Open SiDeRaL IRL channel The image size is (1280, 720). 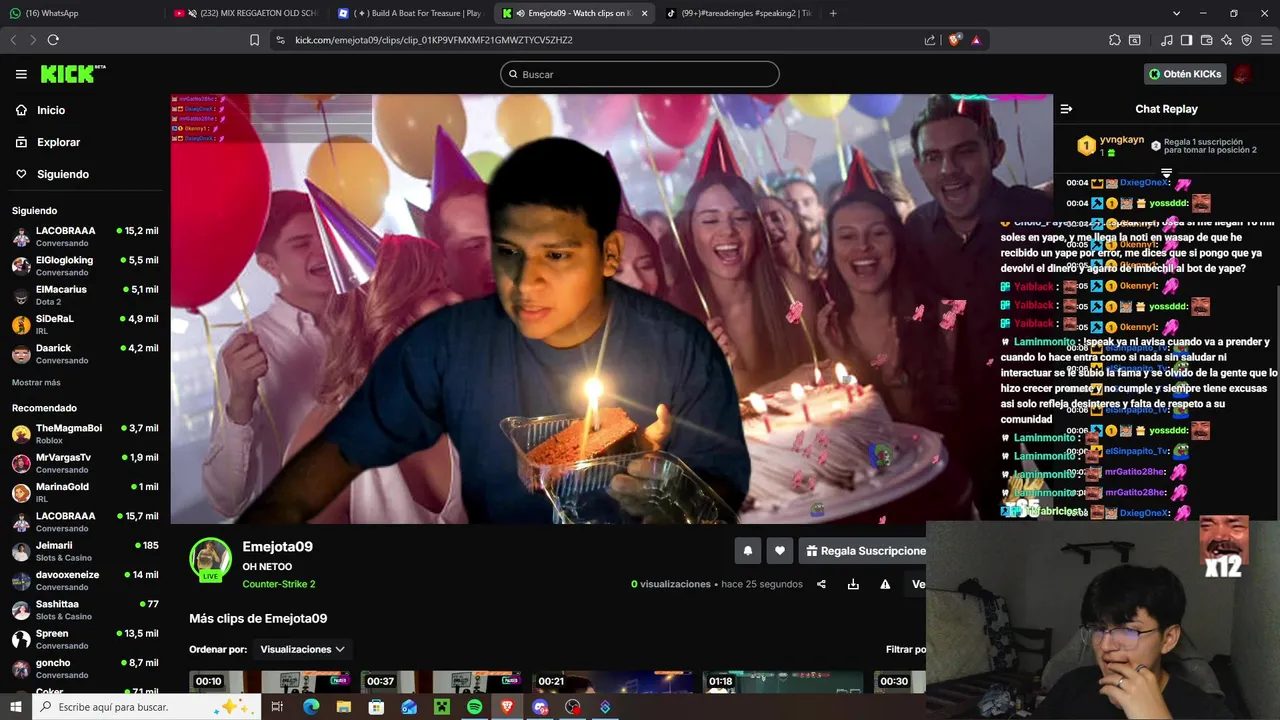pos(85,324)
